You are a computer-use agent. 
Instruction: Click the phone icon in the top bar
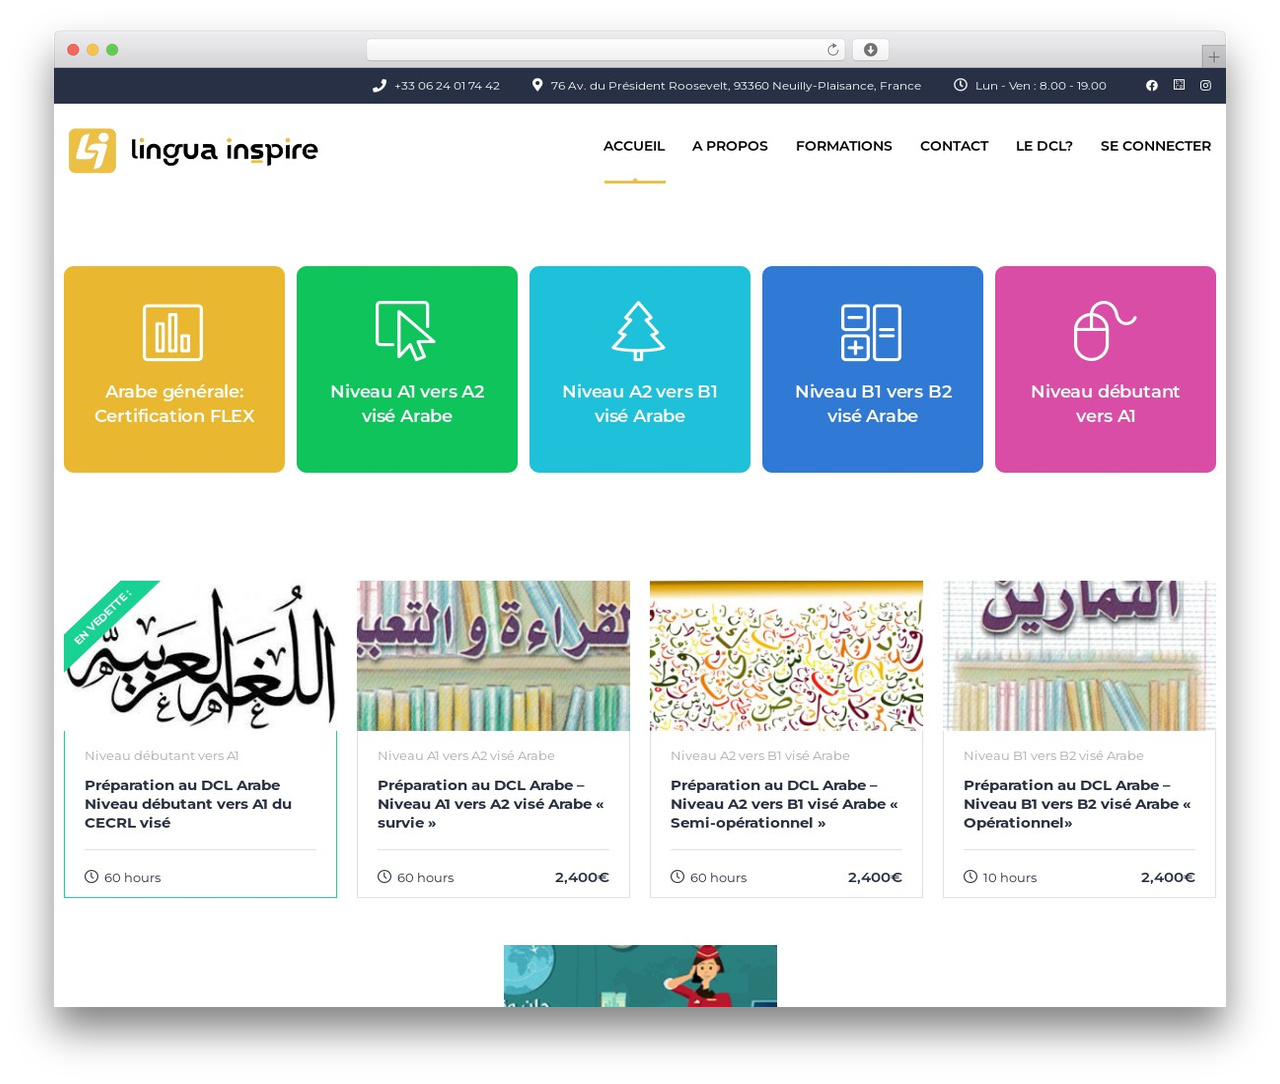379,86
